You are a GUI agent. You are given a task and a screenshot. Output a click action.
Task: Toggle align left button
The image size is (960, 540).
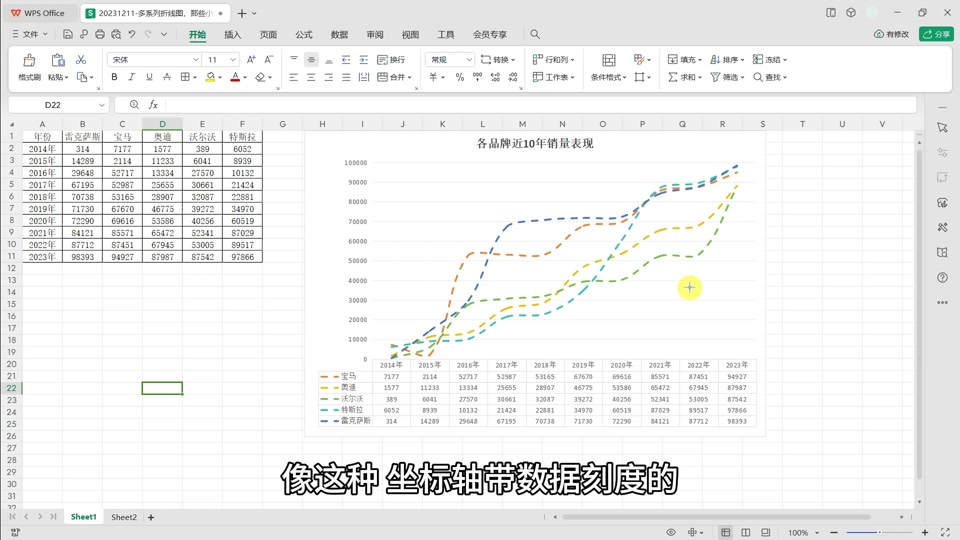coord(294,77)
